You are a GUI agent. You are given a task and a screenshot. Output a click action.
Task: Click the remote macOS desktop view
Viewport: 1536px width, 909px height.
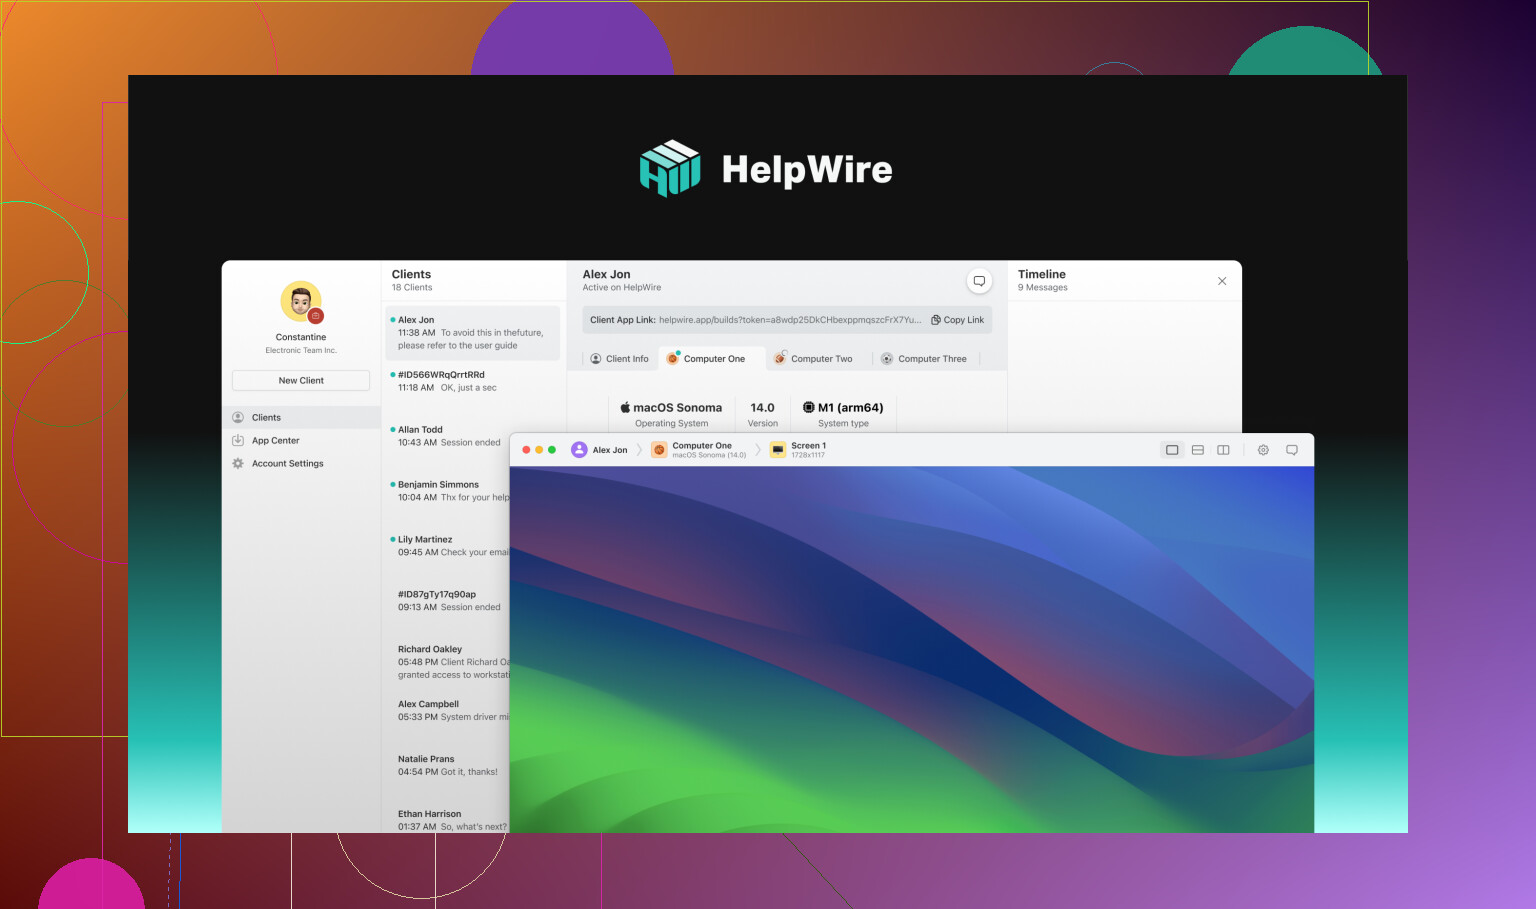912,649
